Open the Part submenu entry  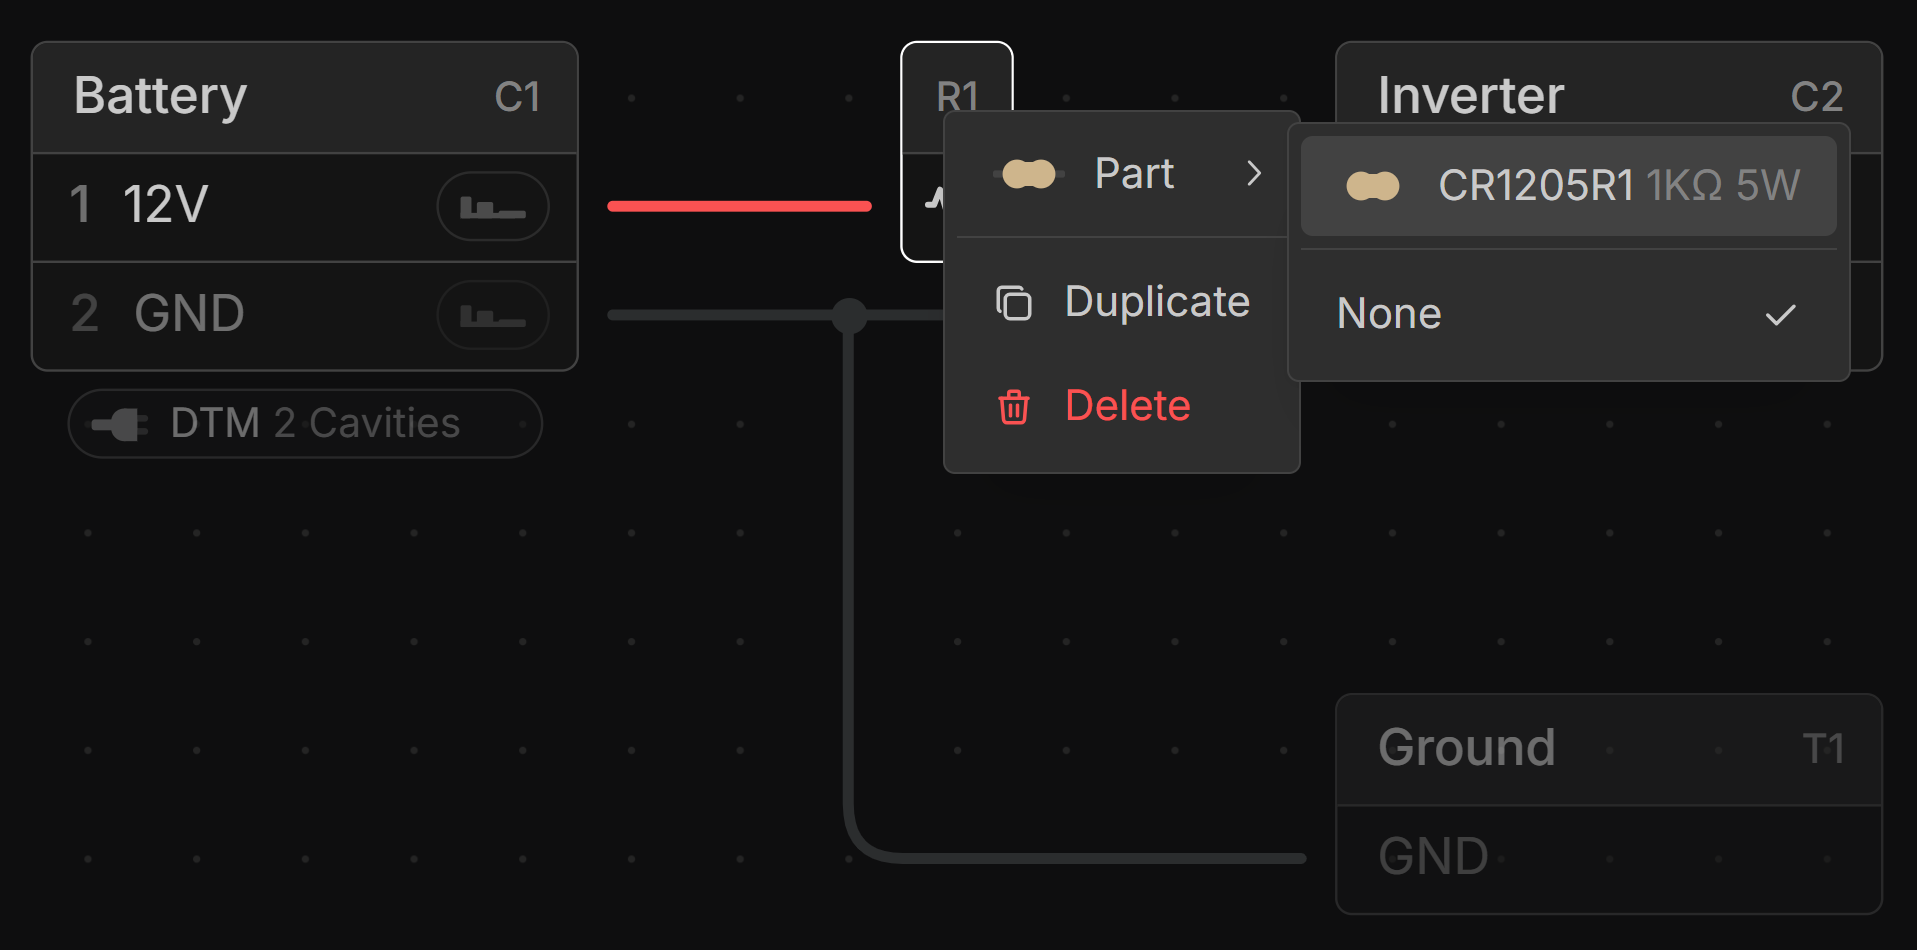(1133, 174)
